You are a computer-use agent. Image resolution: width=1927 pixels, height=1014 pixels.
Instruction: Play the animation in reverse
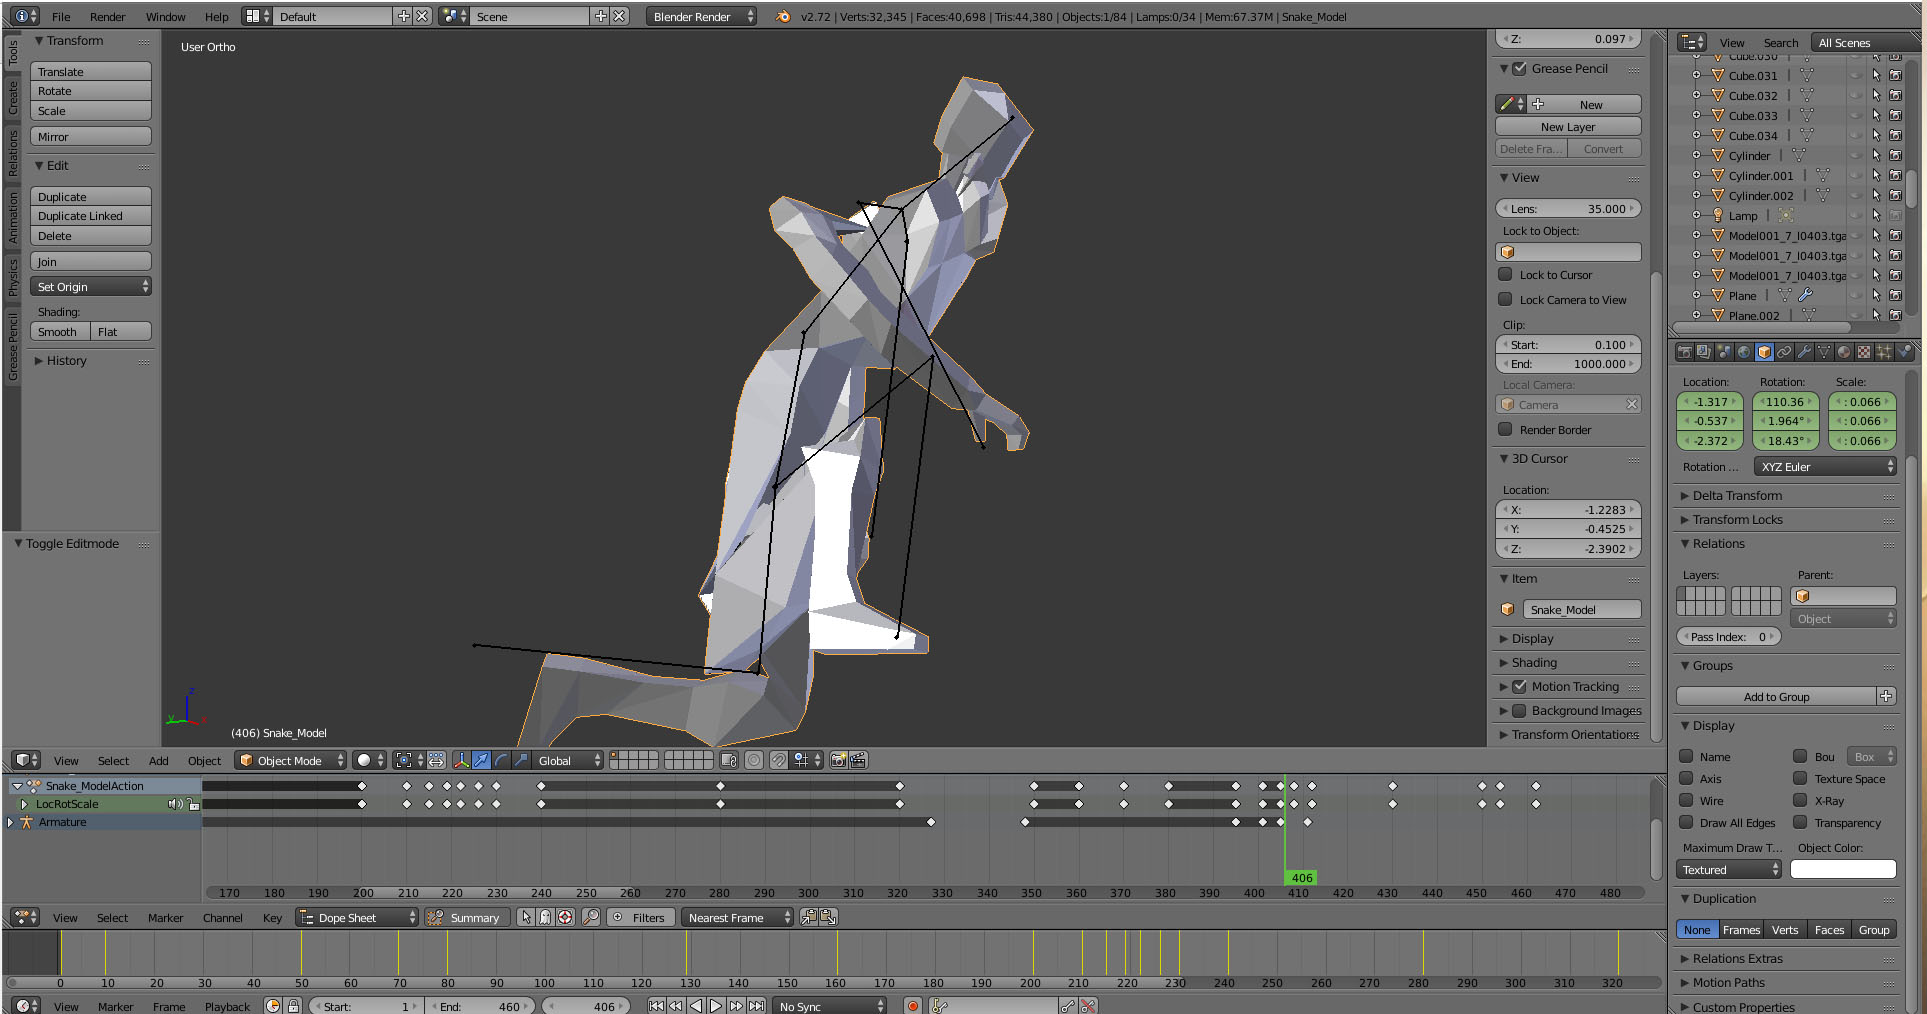(x=696, y=1006)
